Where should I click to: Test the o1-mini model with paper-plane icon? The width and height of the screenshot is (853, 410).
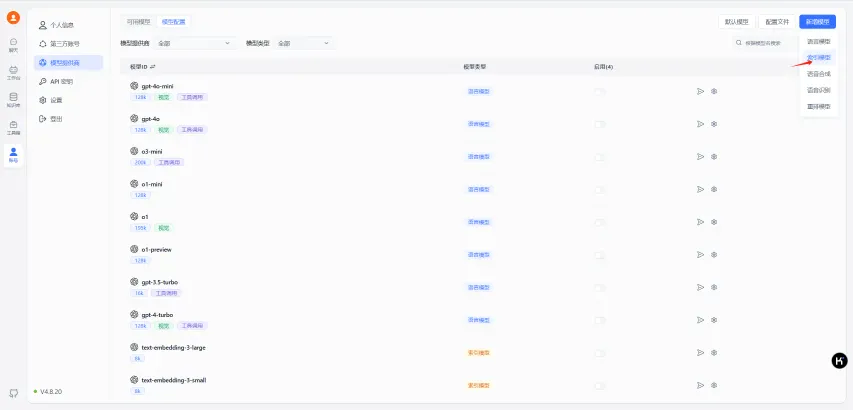[700, 189]
